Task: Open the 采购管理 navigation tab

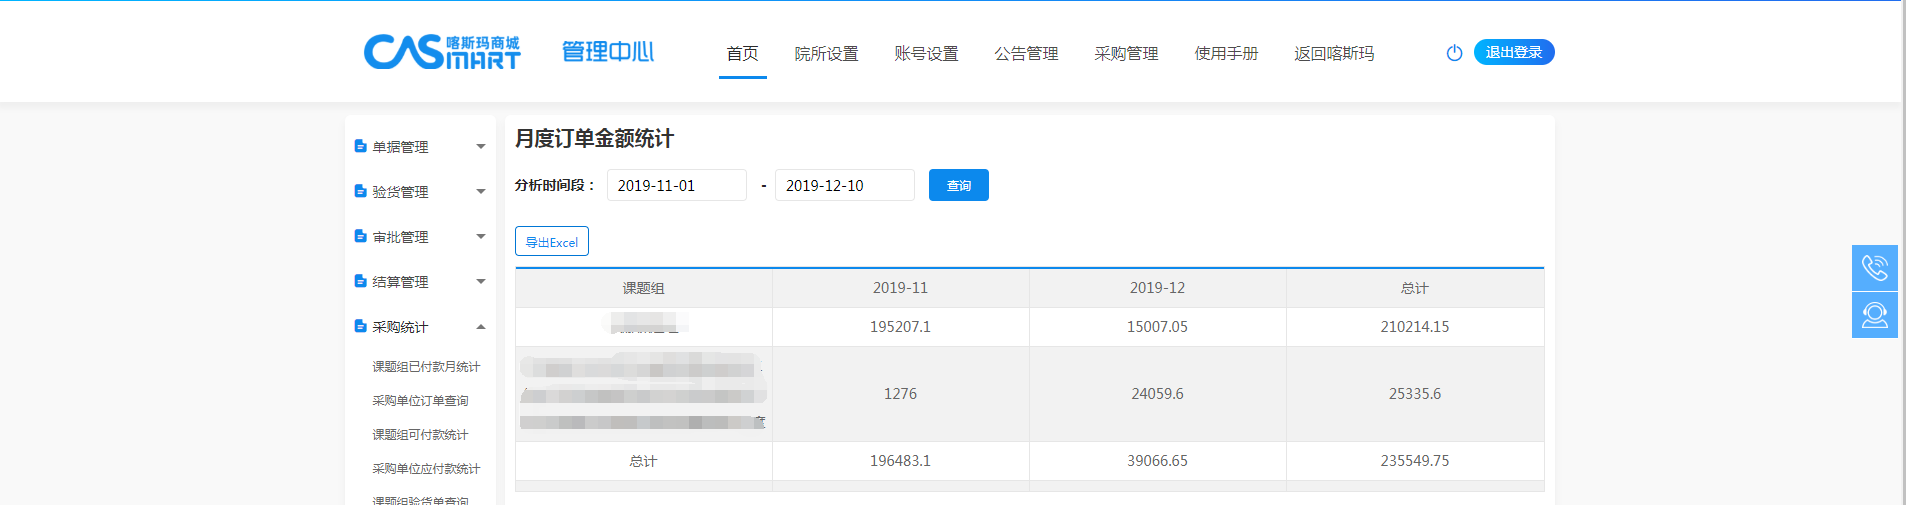Action: pos(1126,54)
